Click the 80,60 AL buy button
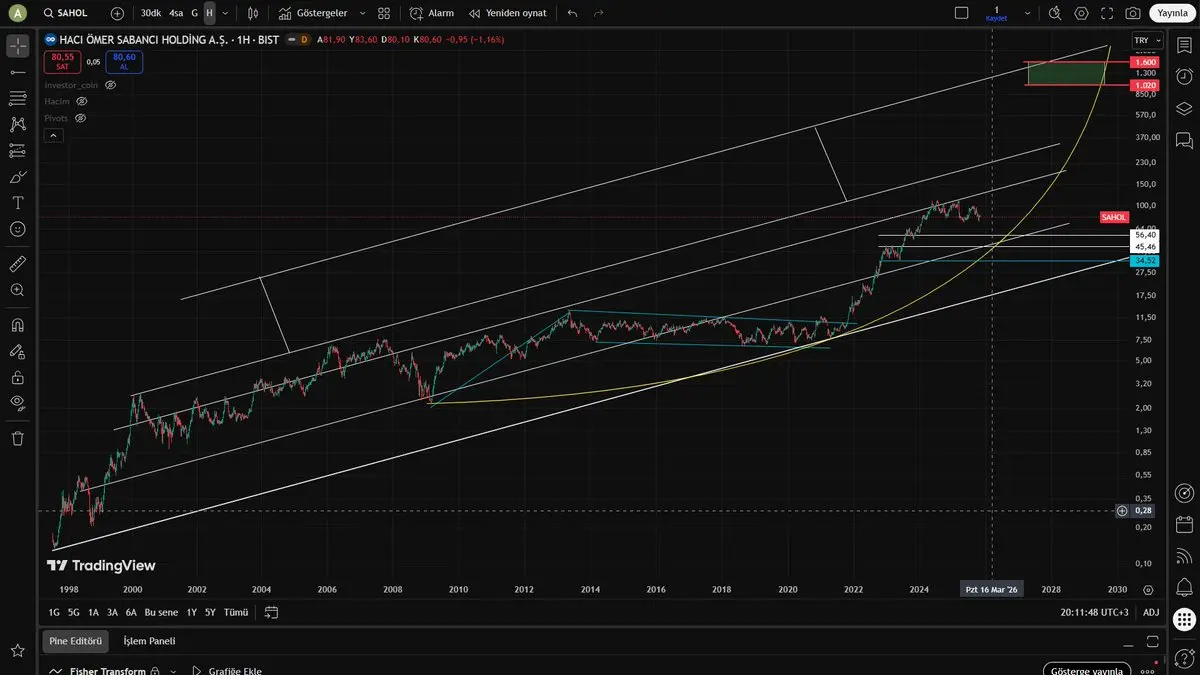The image size is (1200, 675). (124, 62)
